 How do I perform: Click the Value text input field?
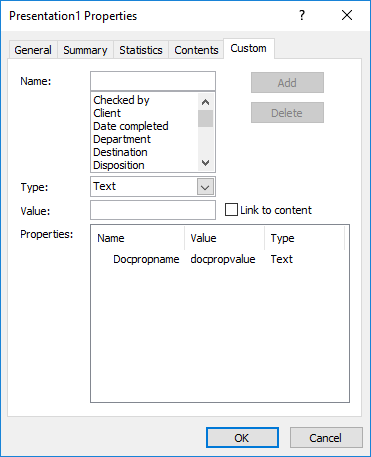point(153,210)
